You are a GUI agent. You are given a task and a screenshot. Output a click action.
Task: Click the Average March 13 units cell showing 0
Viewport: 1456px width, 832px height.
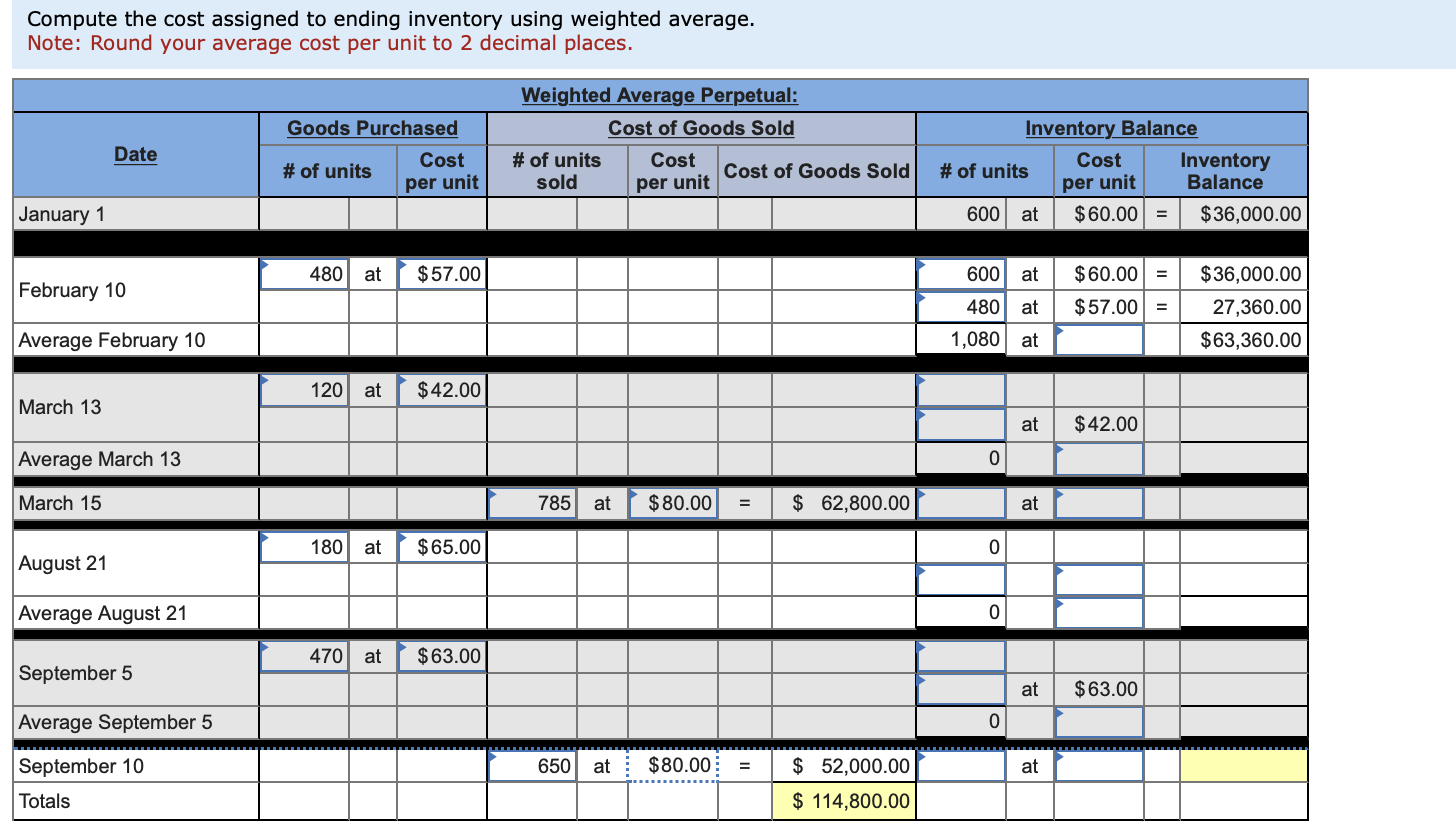(961, 459)
